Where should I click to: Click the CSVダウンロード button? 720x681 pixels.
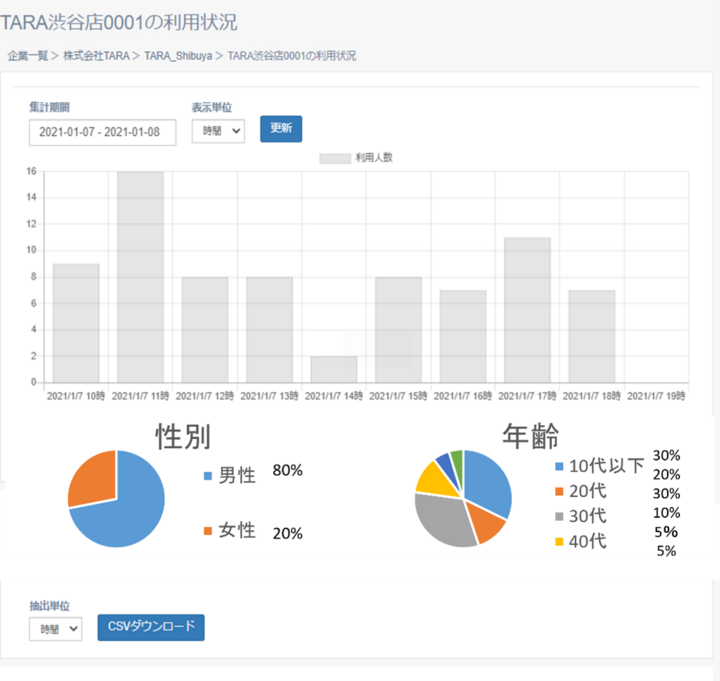(150, 627)
